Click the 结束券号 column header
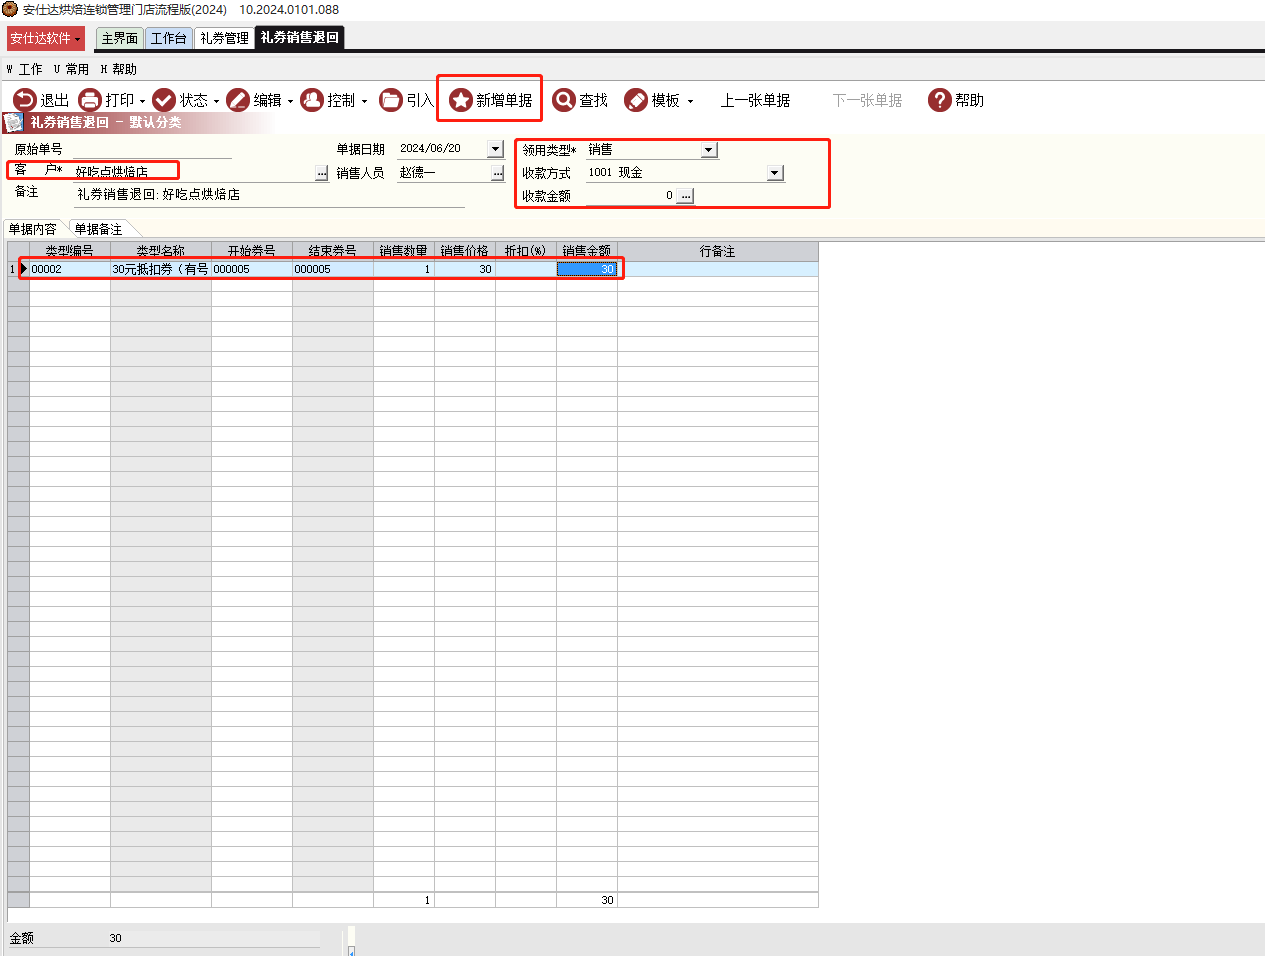The width and height of the screenshot is (1265, 956). click(x=333, y=251)
